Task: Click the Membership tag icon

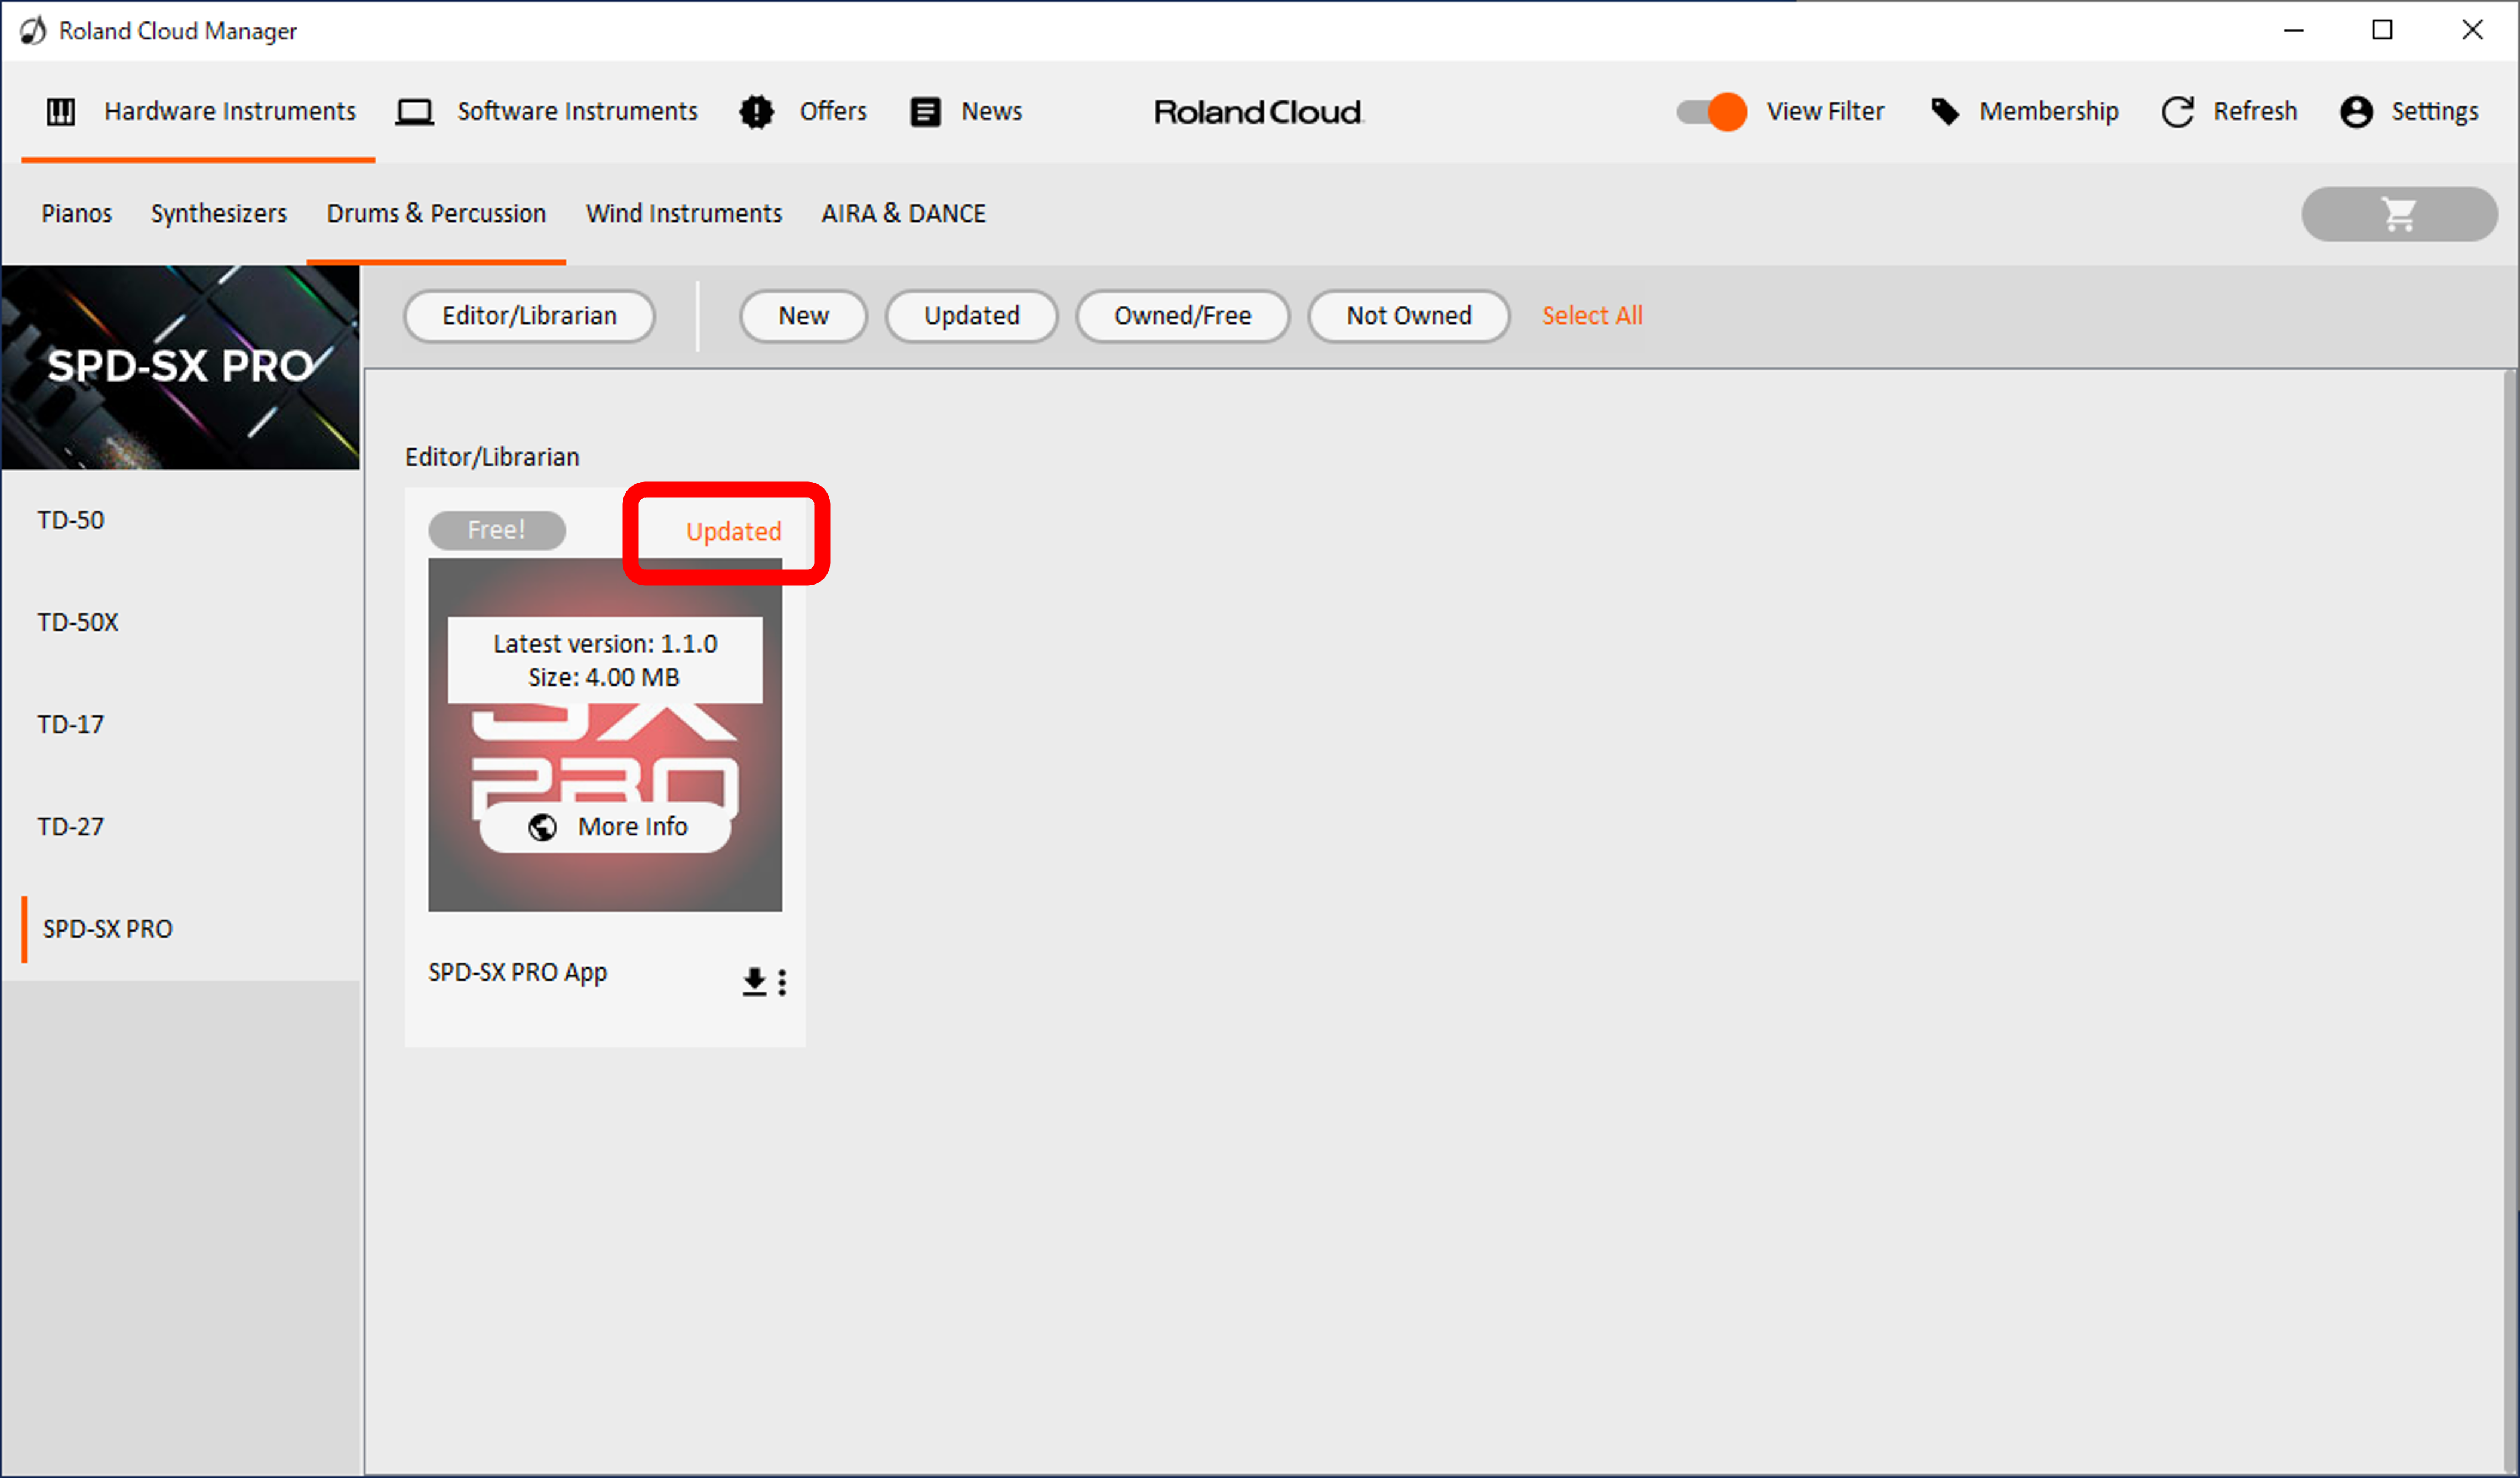Action: (x=1944, y=112)
